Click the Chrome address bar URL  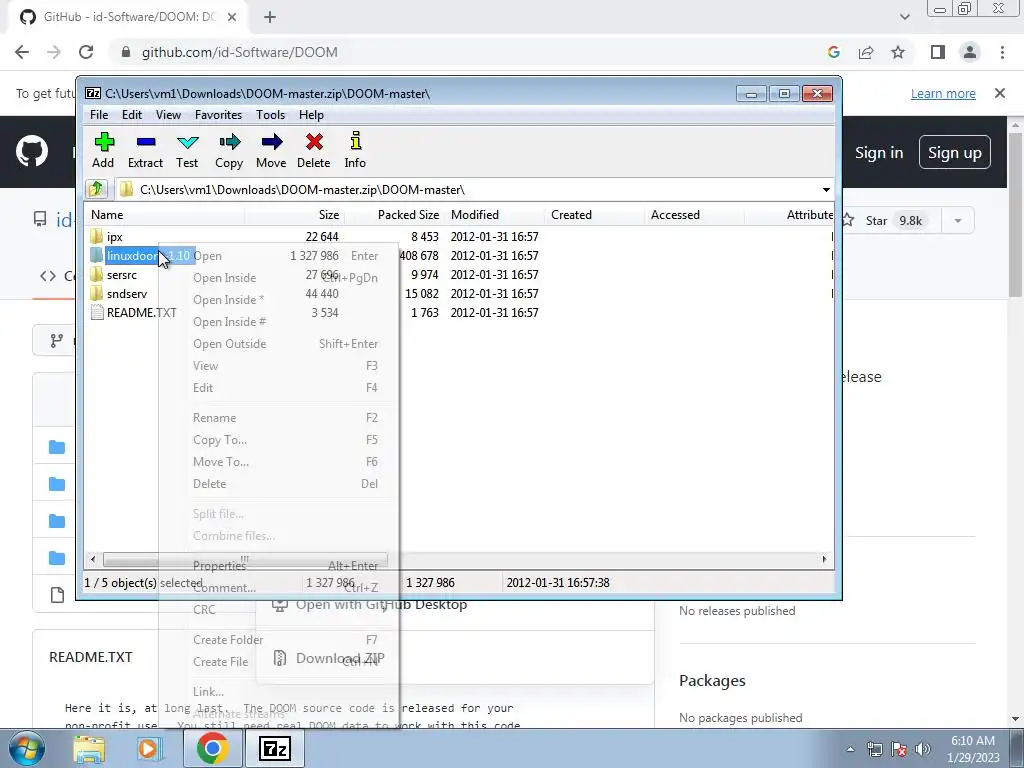coord(240,52)
